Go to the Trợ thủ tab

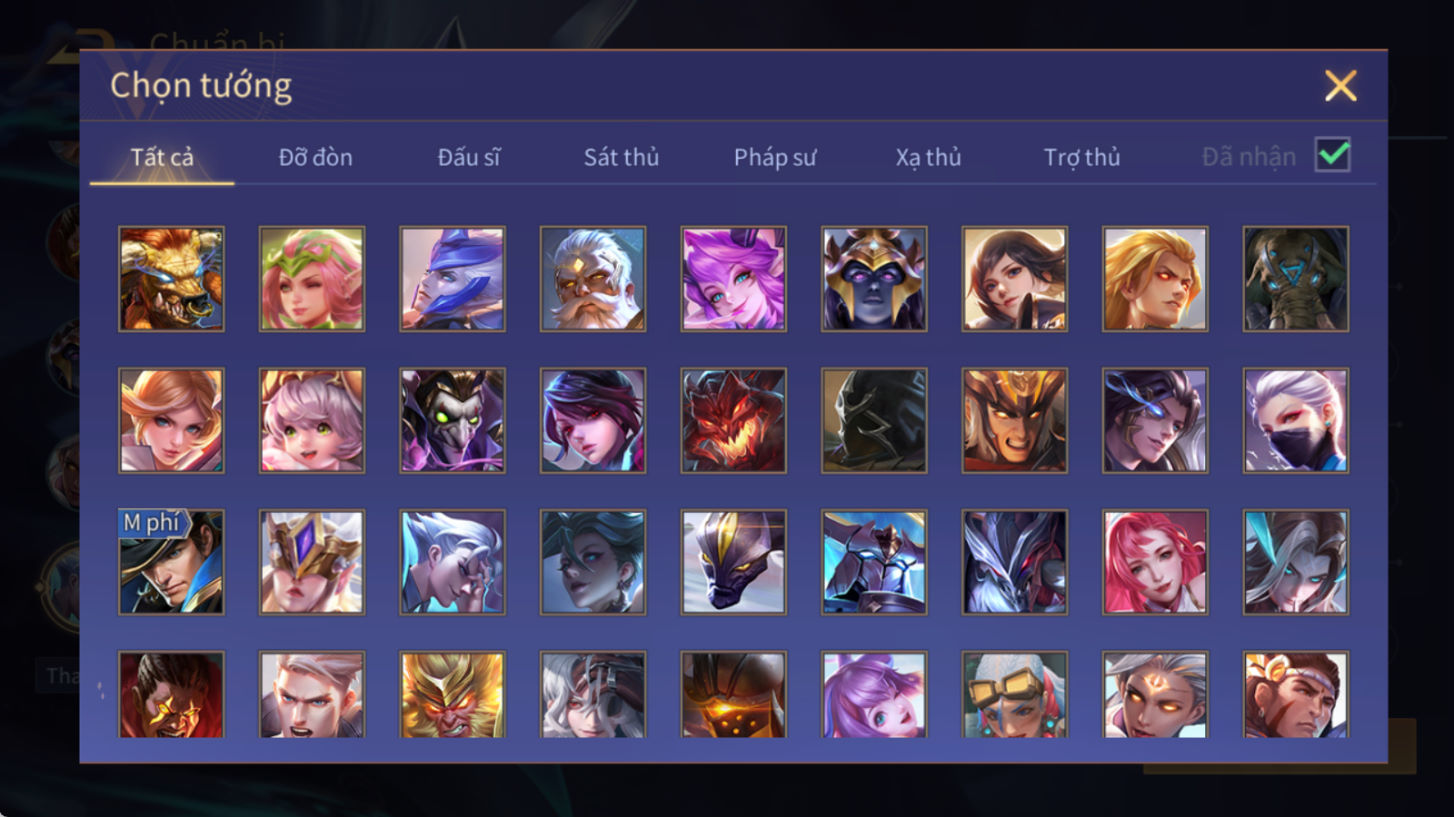(x=1082, y=157)
